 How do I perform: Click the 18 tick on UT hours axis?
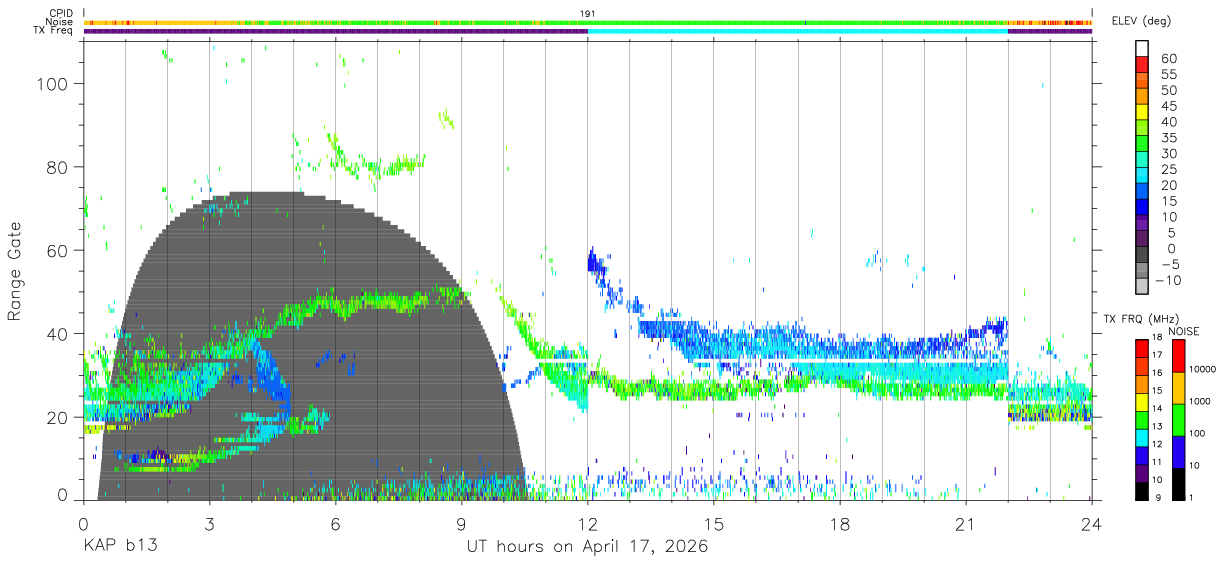(x=840, y=524)
